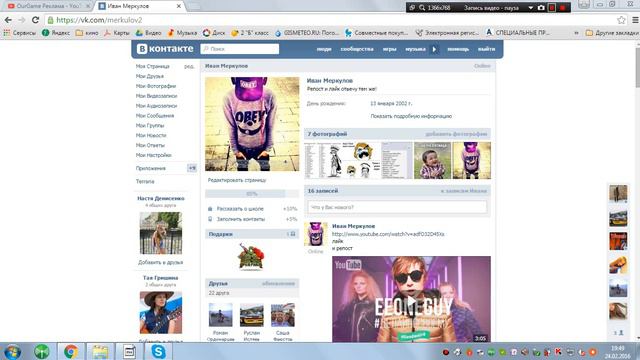Open the Музыка bookmark
The image size is (640, 360).
(x=182, y=33)
